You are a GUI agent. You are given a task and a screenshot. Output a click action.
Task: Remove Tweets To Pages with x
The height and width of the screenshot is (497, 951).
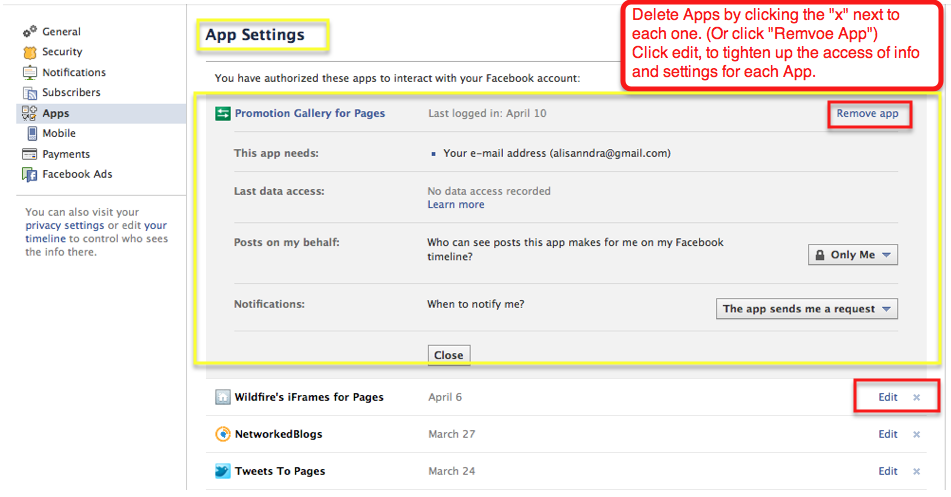[916, 472]
